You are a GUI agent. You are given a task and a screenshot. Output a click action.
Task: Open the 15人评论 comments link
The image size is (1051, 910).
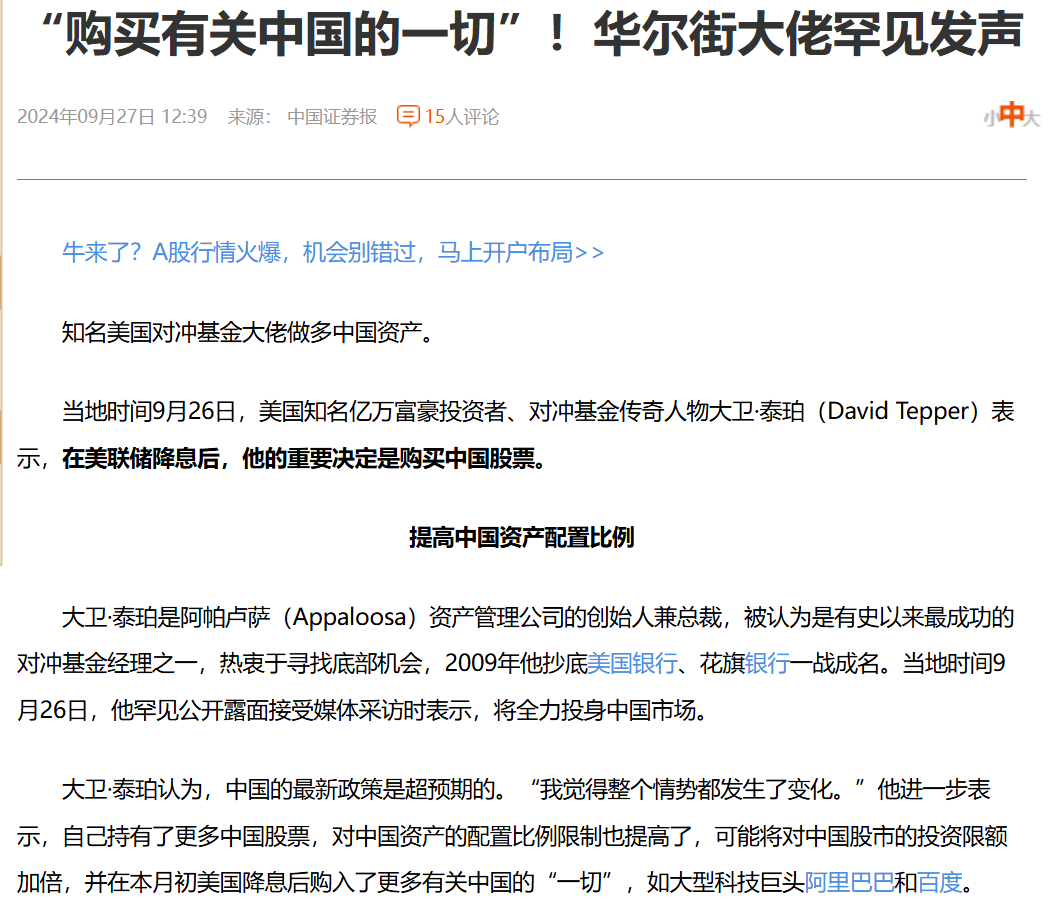(462, 117)
